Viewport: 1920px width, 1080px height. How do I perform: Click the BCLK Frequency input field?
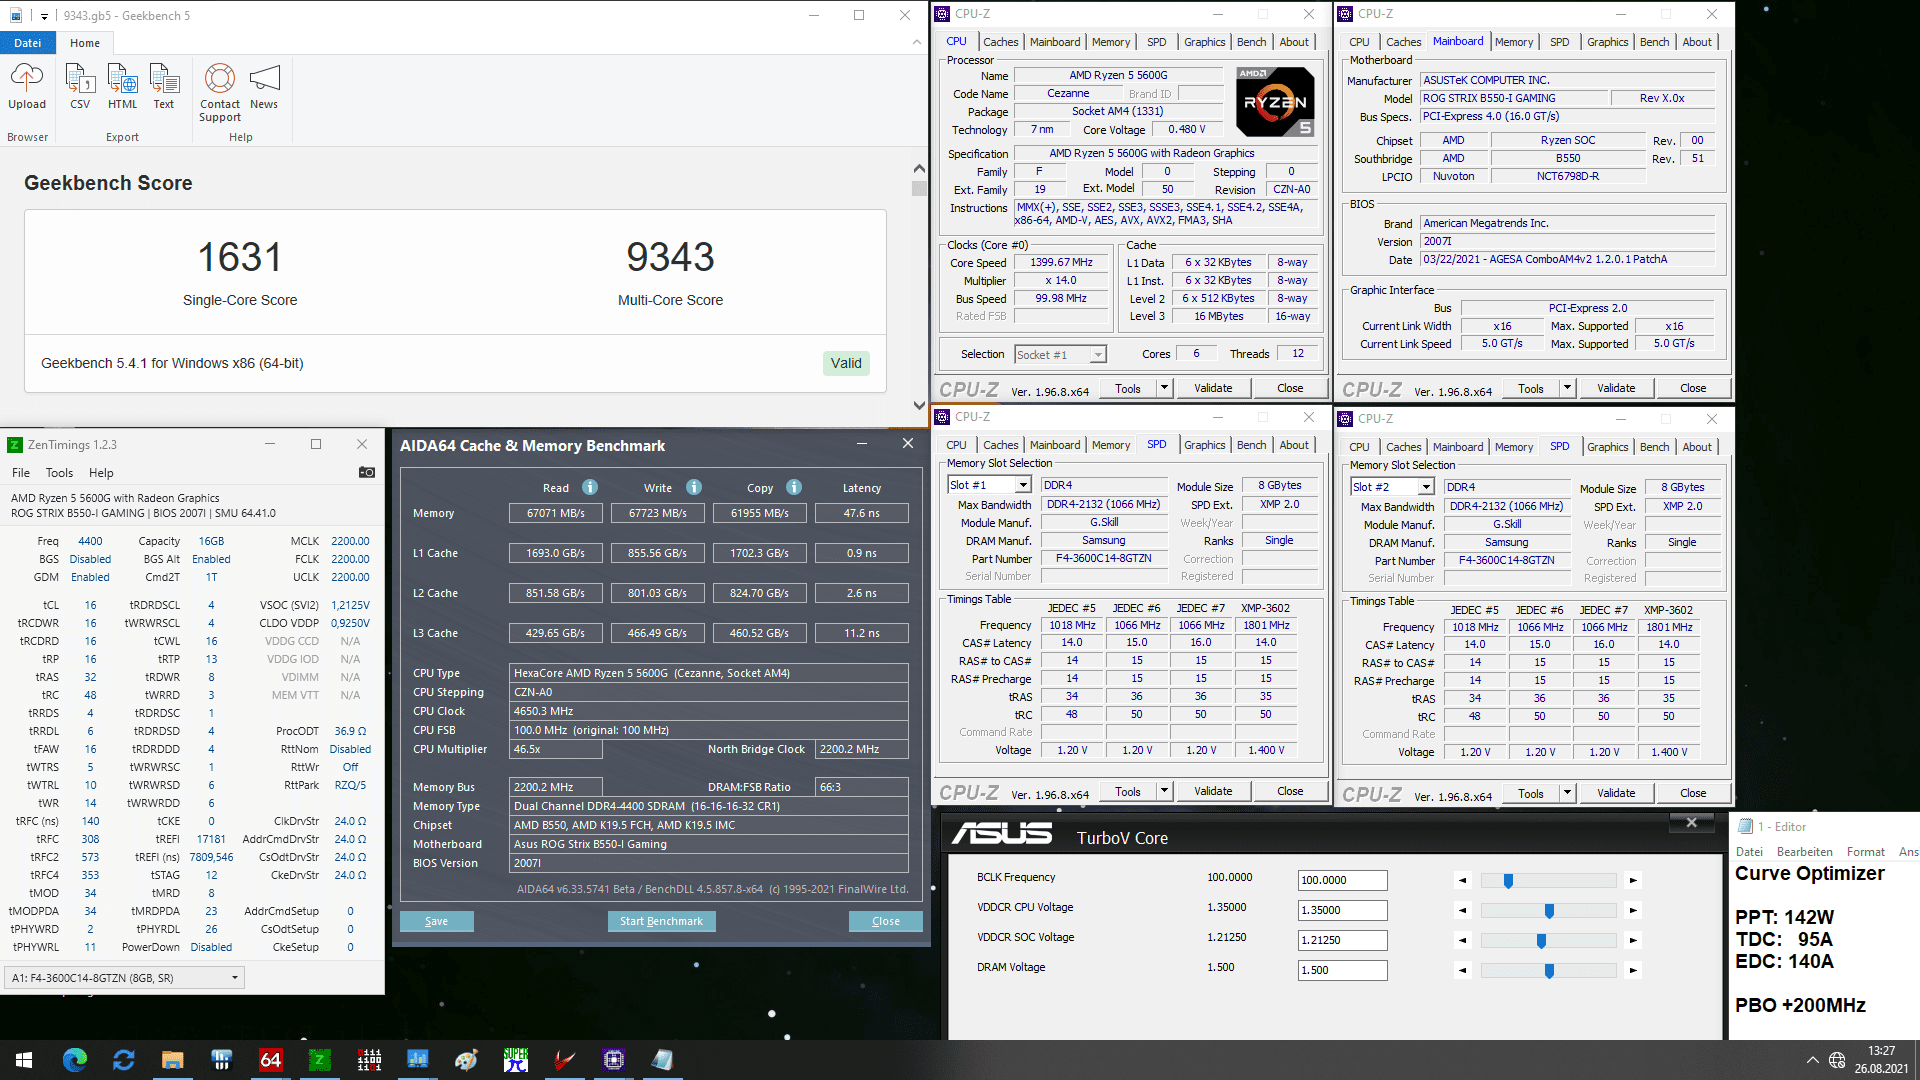coord(1342,880)
